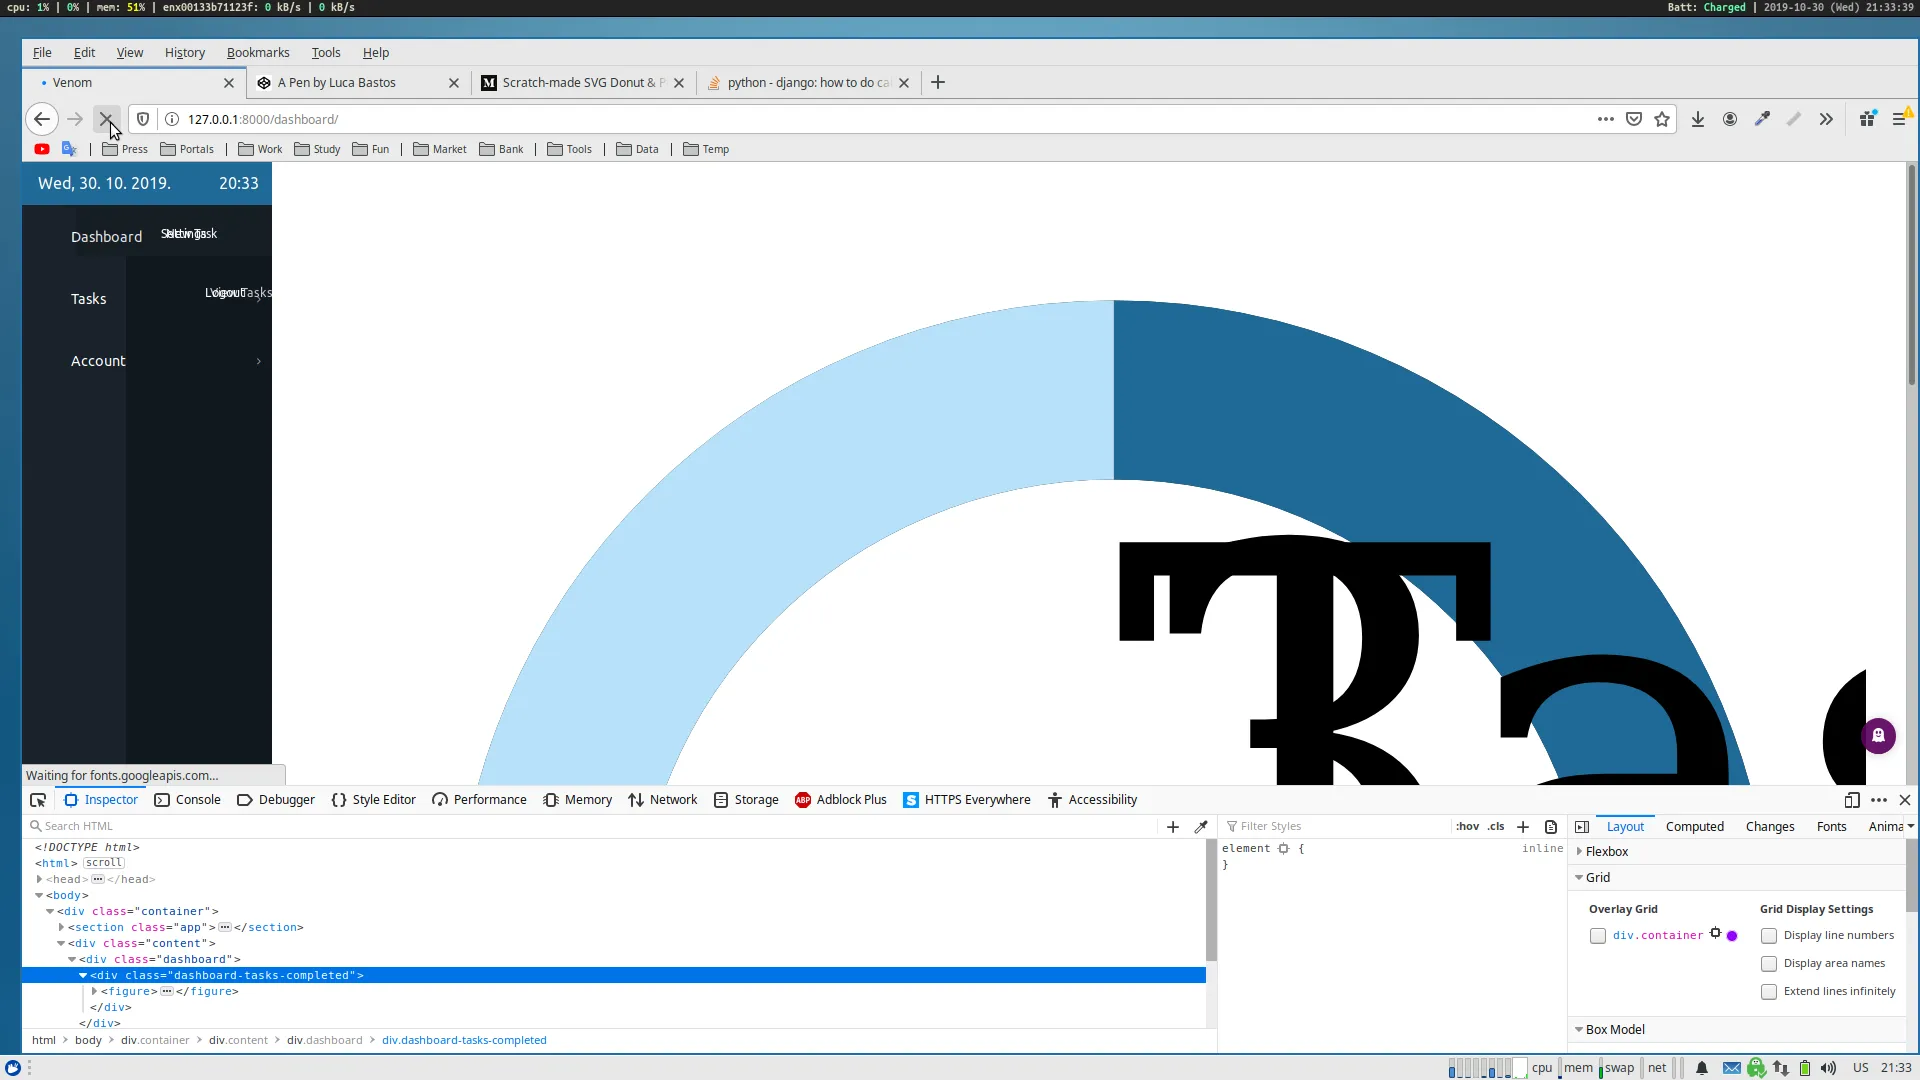Enable Display area names checkbox

[1769, 964]
